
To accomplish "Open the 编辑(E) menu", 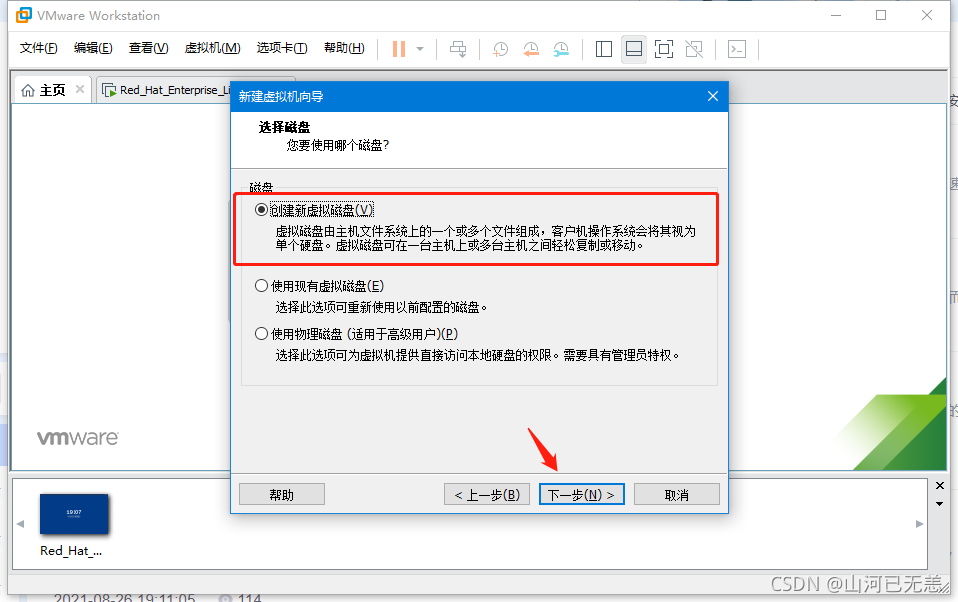I will (93, 48).
